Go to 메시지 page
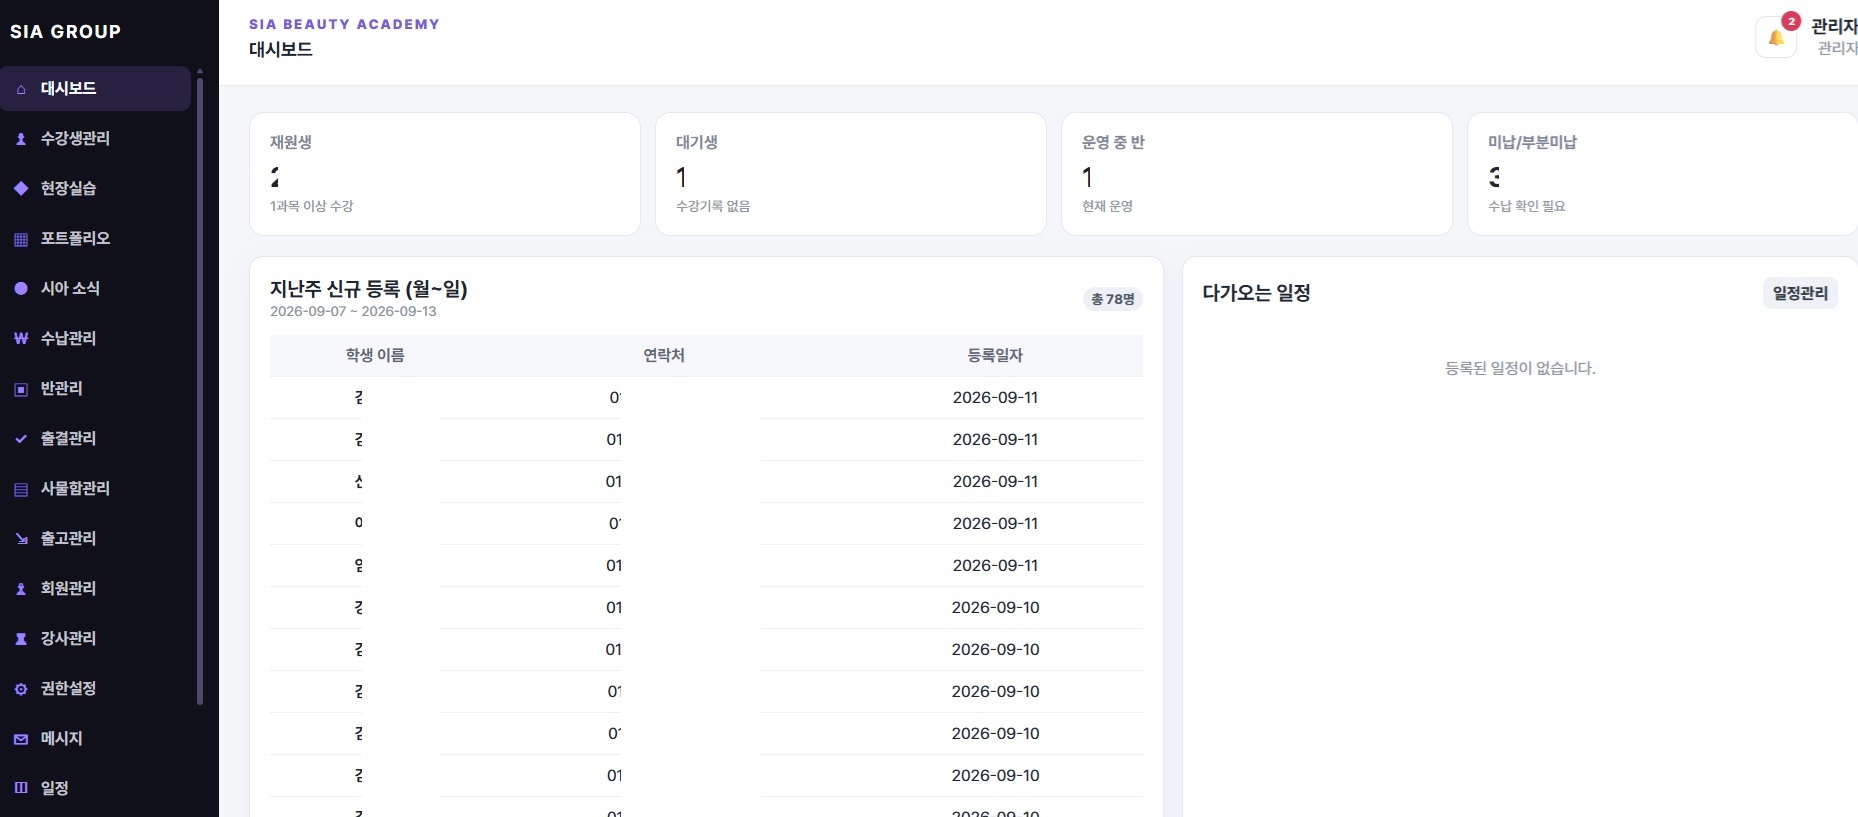Screen dimensions: 1858x817 (95, 738)
